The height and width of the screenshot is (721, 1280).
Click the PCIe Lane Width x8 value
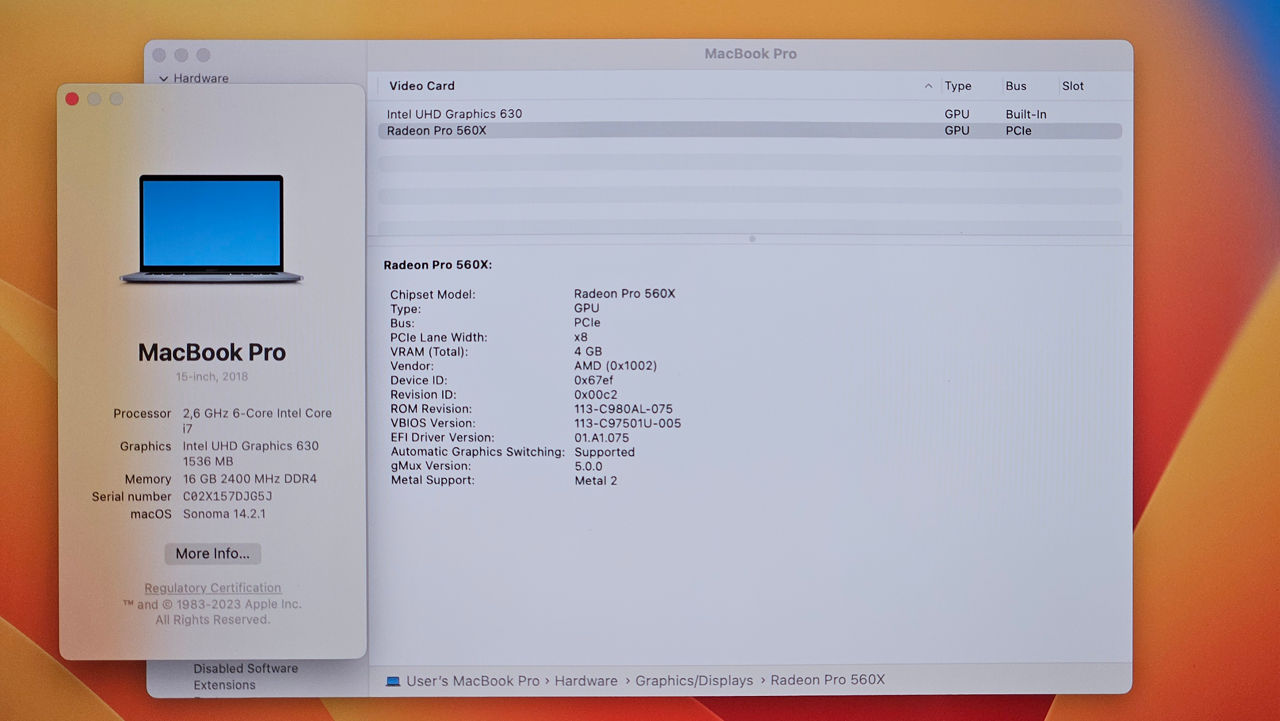click(x=581, y=338)
